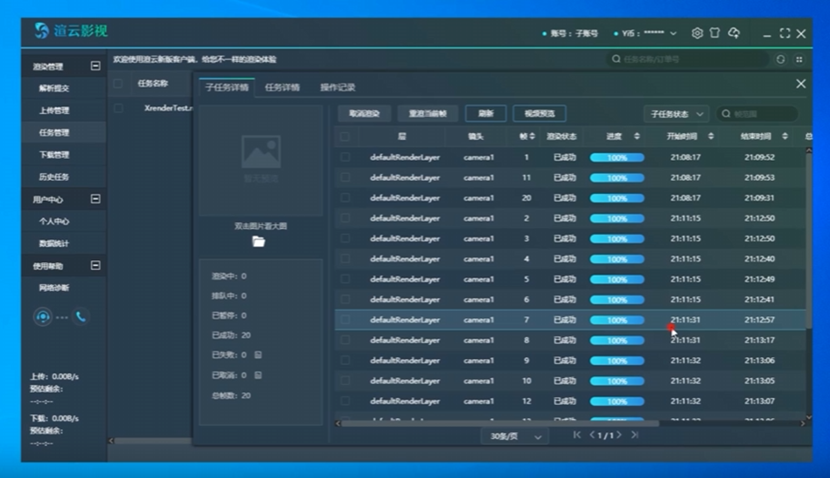Check the frame 11 row checkbox

coord(345,177)
